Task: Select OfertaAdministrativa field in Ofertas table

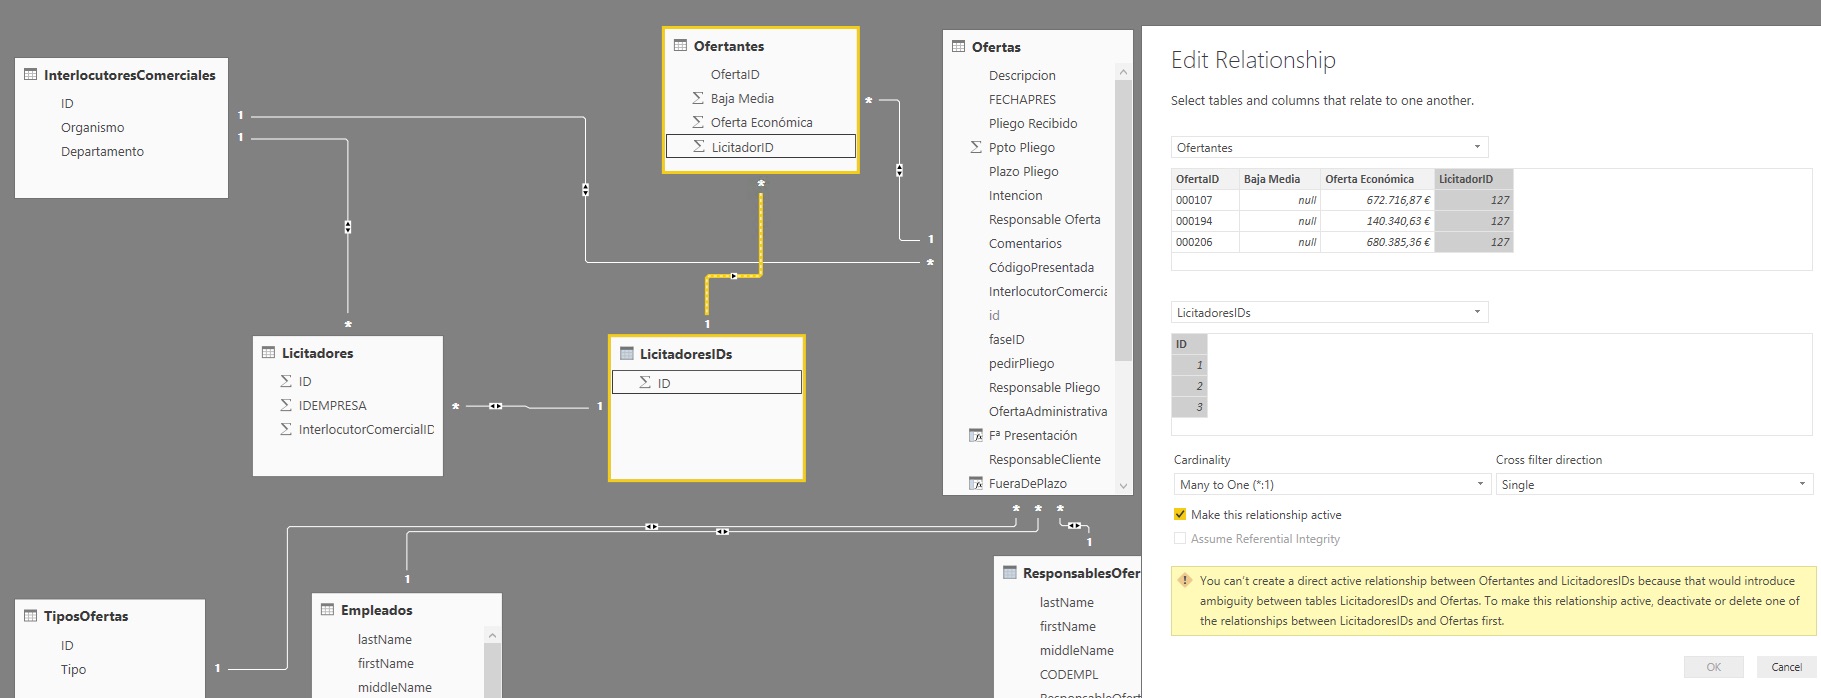Action: click(x=1048, y=411)
